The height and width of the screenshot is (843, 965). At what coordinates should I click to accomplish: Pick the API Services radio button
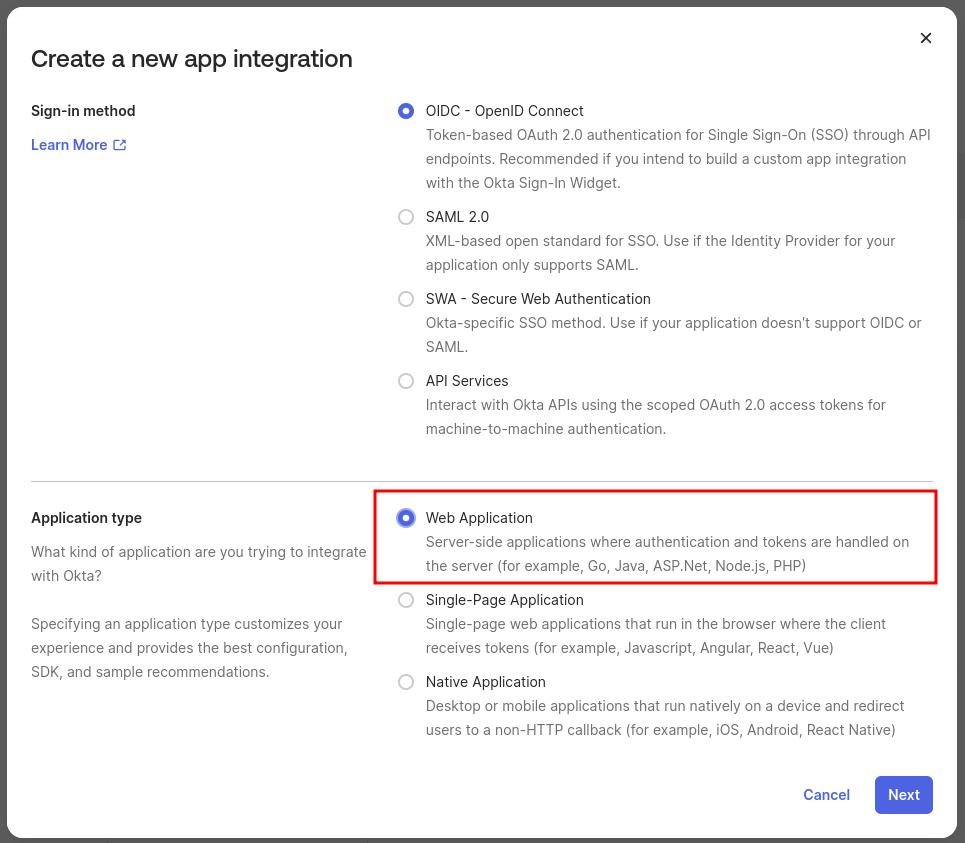pos(406,381)
